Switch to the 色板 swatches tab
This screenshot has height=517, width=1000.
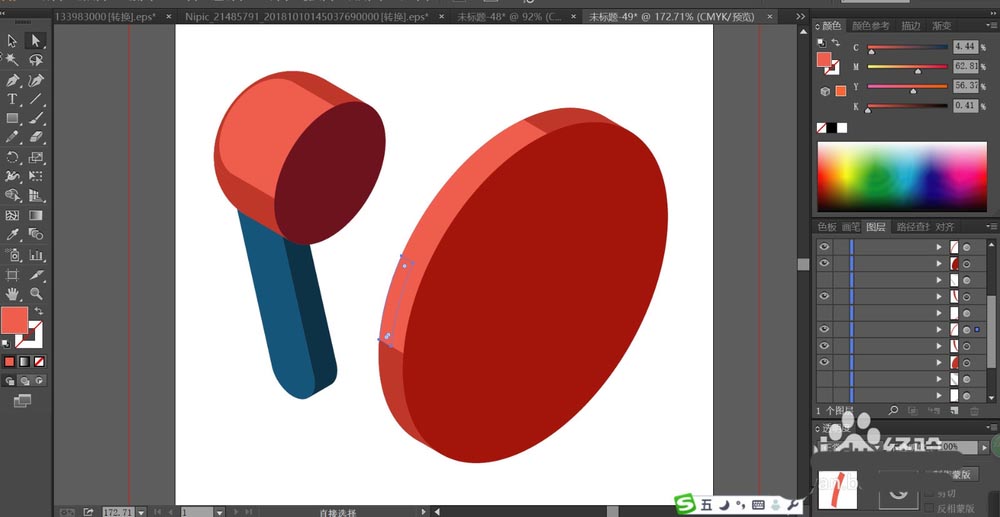coord(827,226)
